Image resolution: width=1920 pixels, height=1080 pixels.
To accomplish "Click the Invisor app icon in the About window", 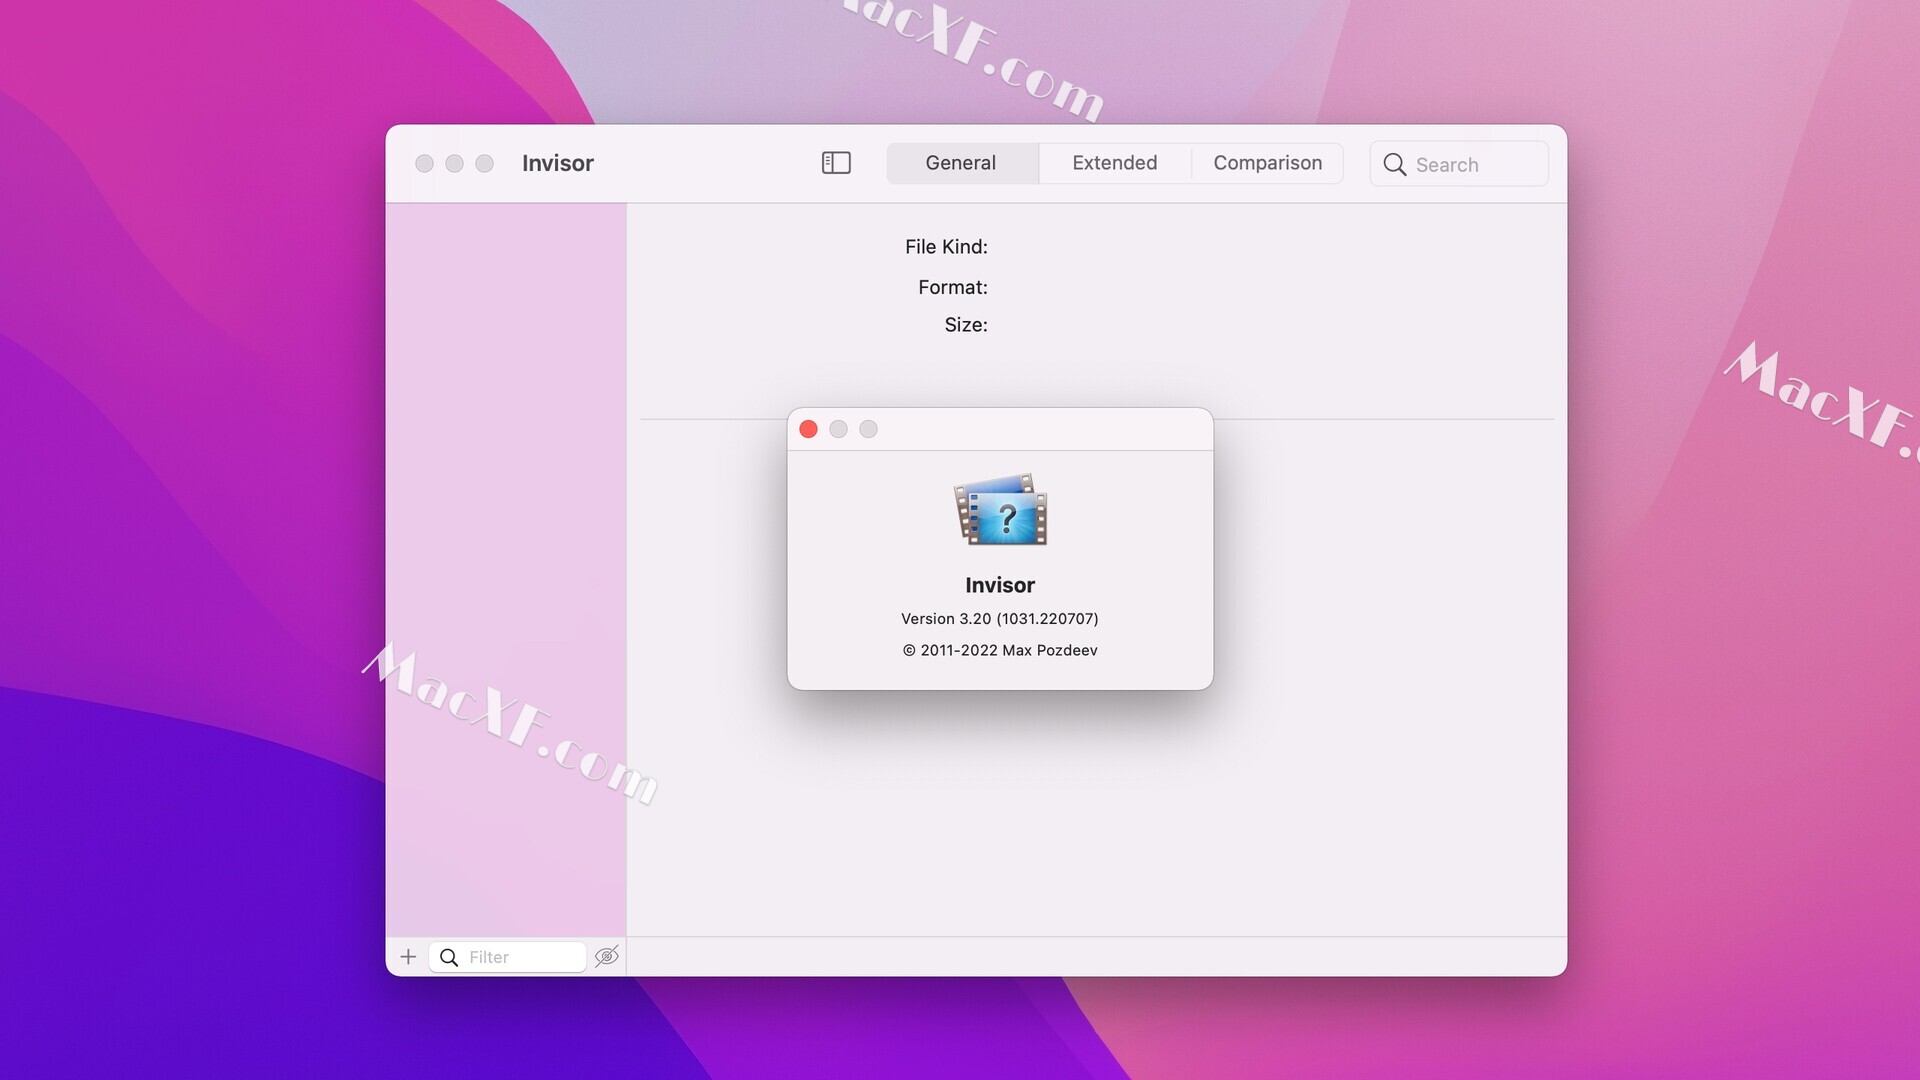I will pyautogui.click(x=999, y=511).
